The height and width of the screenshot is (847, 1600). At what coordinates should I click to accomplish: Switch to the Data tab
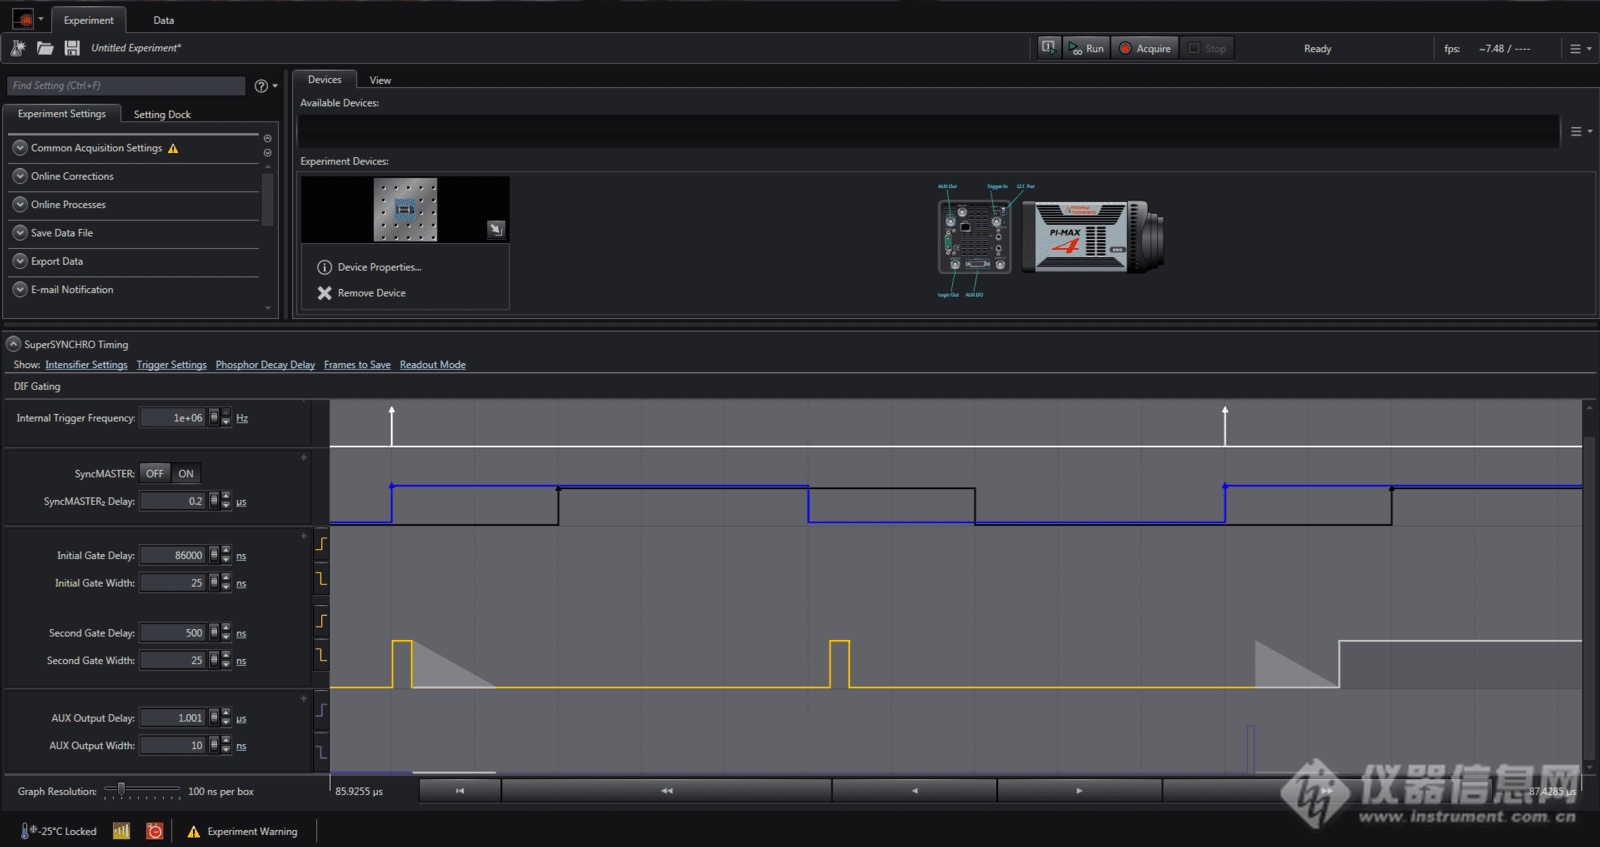164,20
